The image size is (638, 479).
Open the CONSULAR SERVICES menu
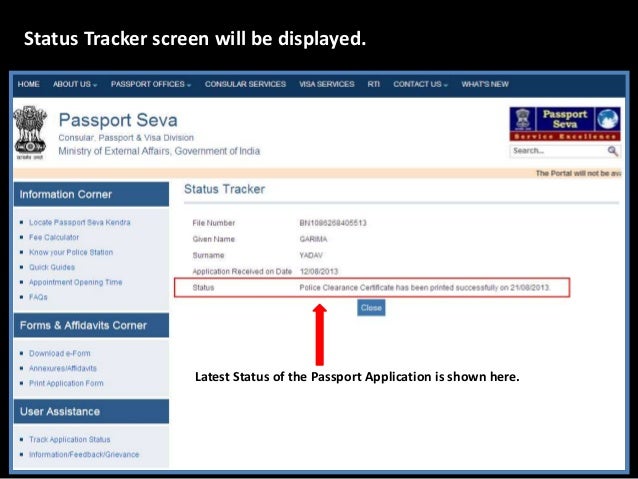[x=245, y=84]
